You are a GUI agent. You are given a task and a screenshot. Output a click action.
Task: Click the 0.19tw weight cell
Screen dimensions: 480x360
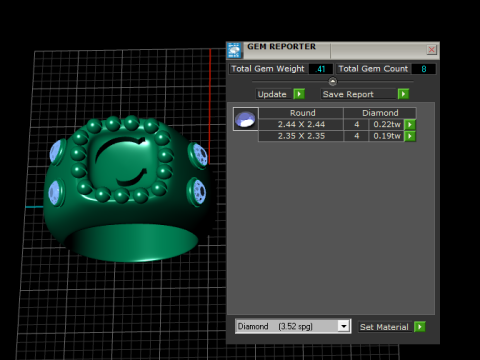[387, 136]
